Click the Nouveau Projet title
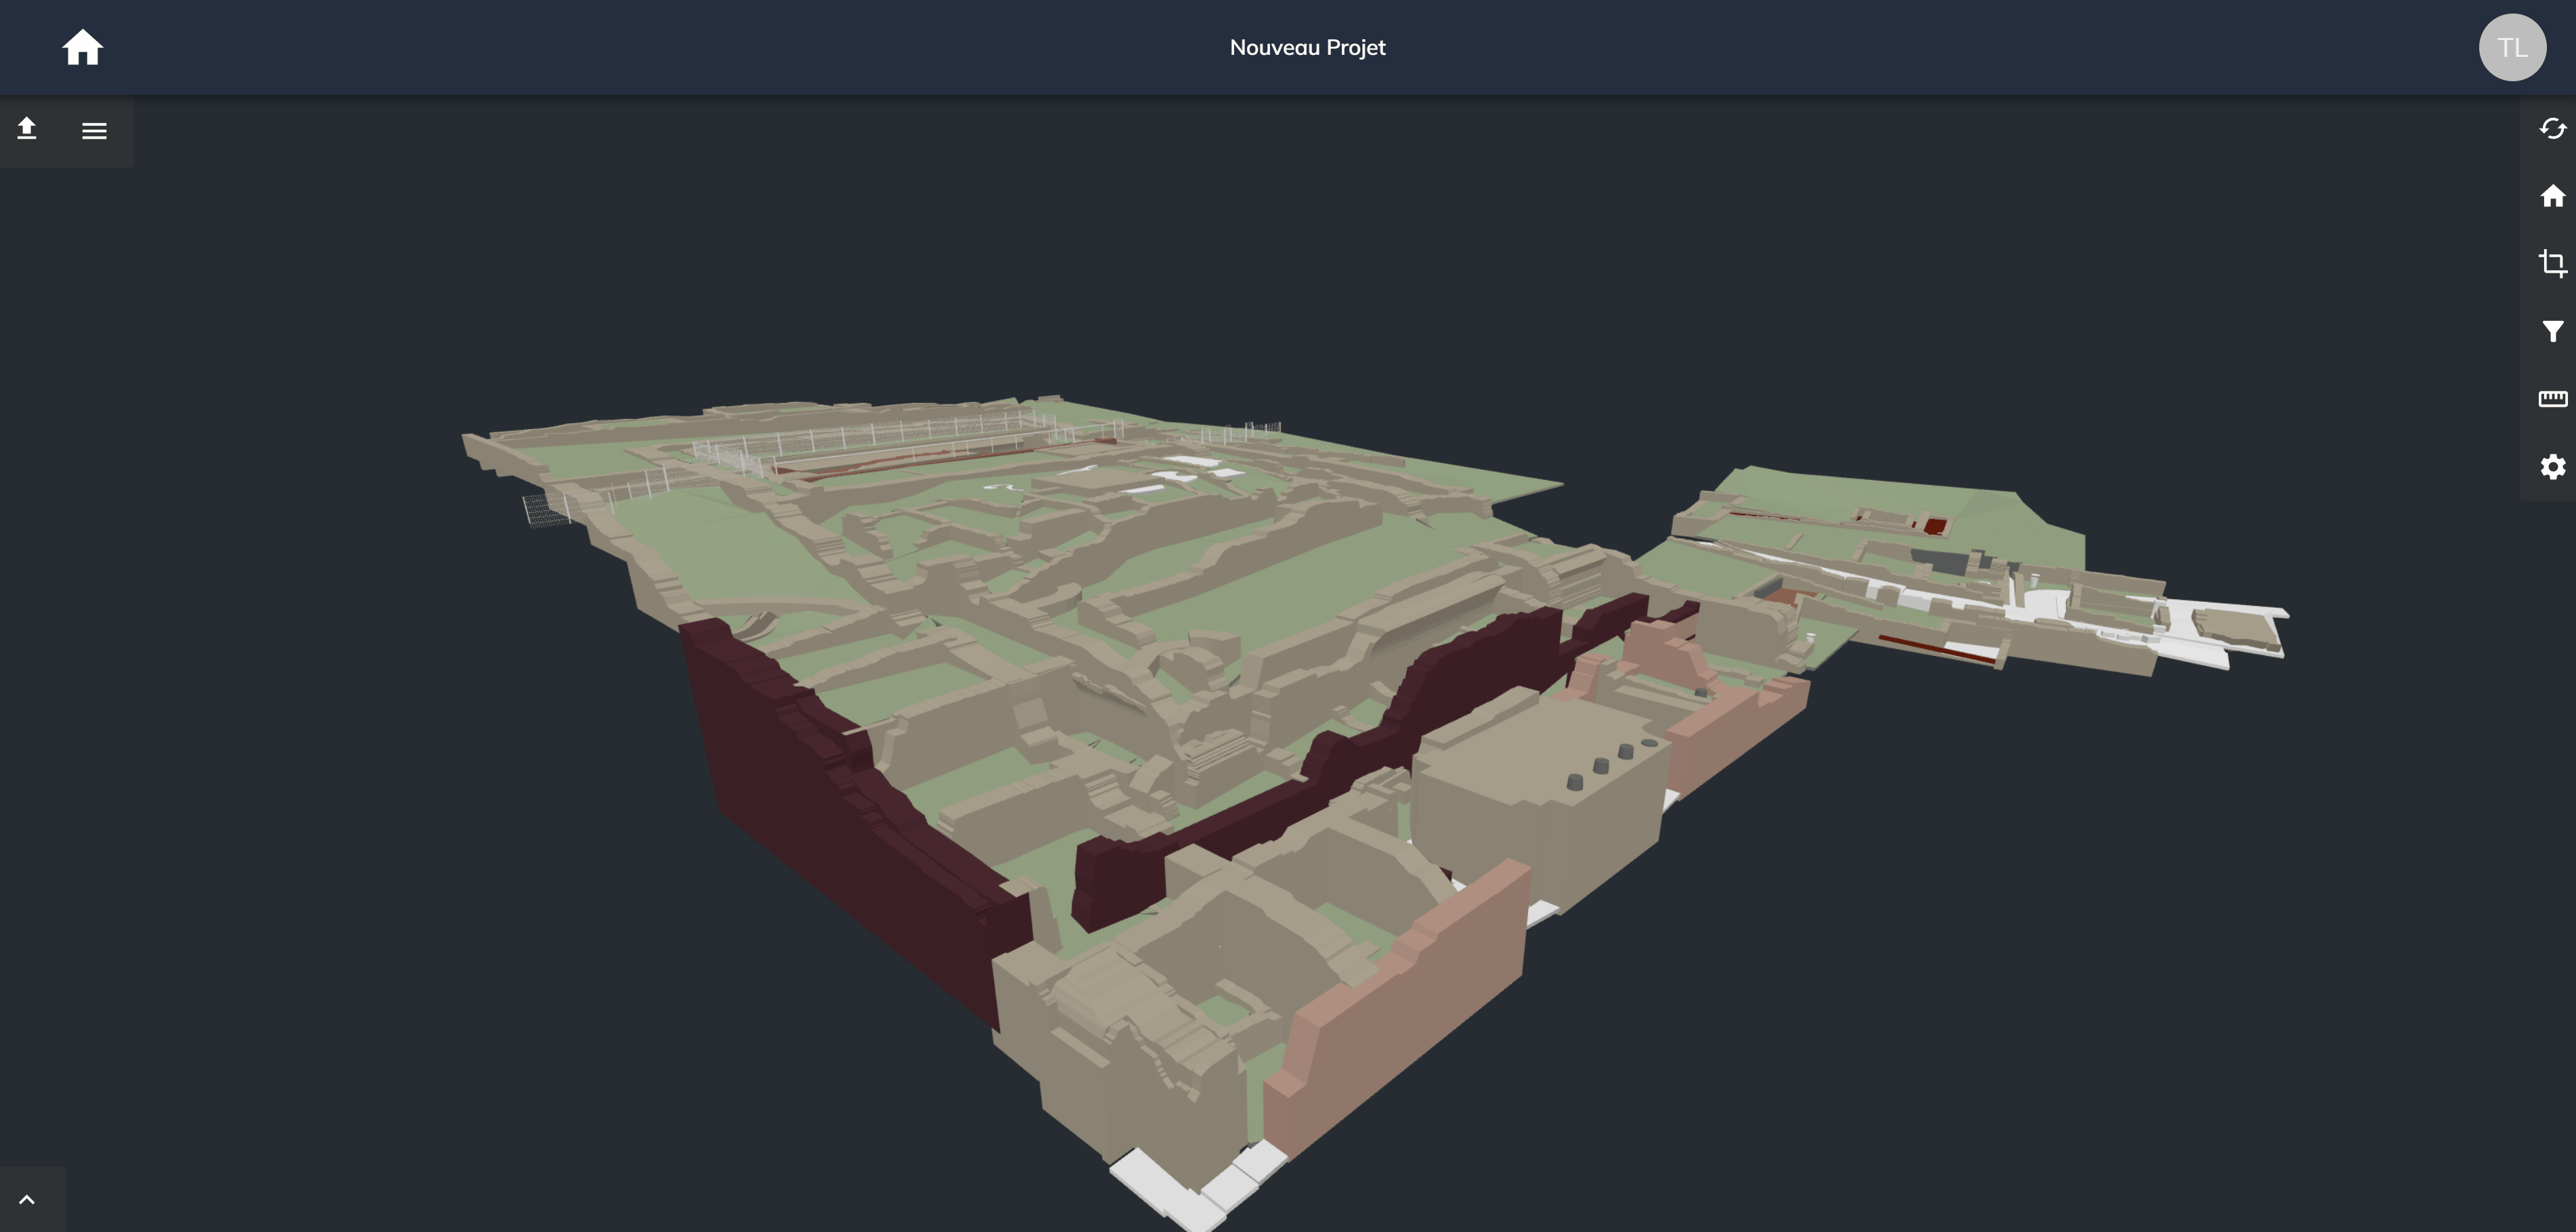This screenshot has height=1232, width=2576. [x=1307, y=47]
